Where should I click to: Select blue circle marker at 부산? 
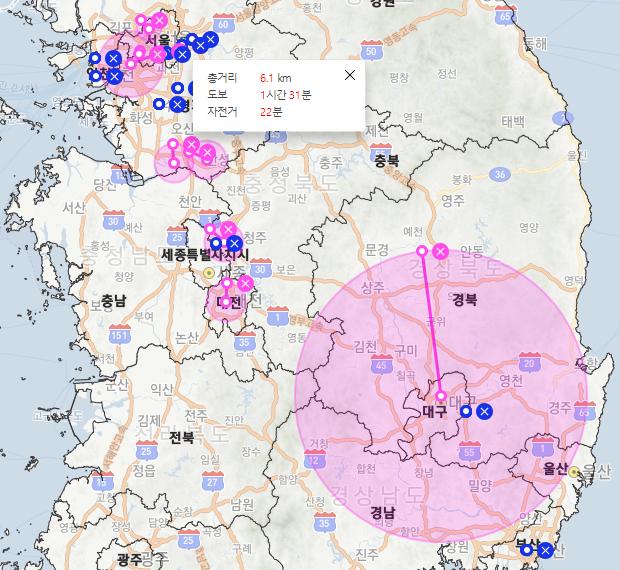click(x=526, y=550)
